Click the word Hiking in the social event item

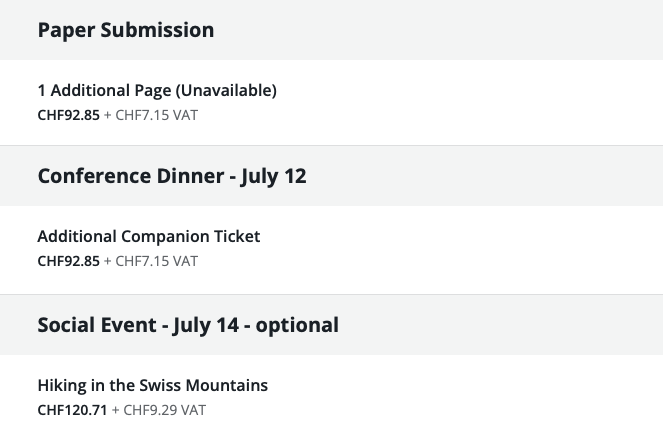coord(60,385)
